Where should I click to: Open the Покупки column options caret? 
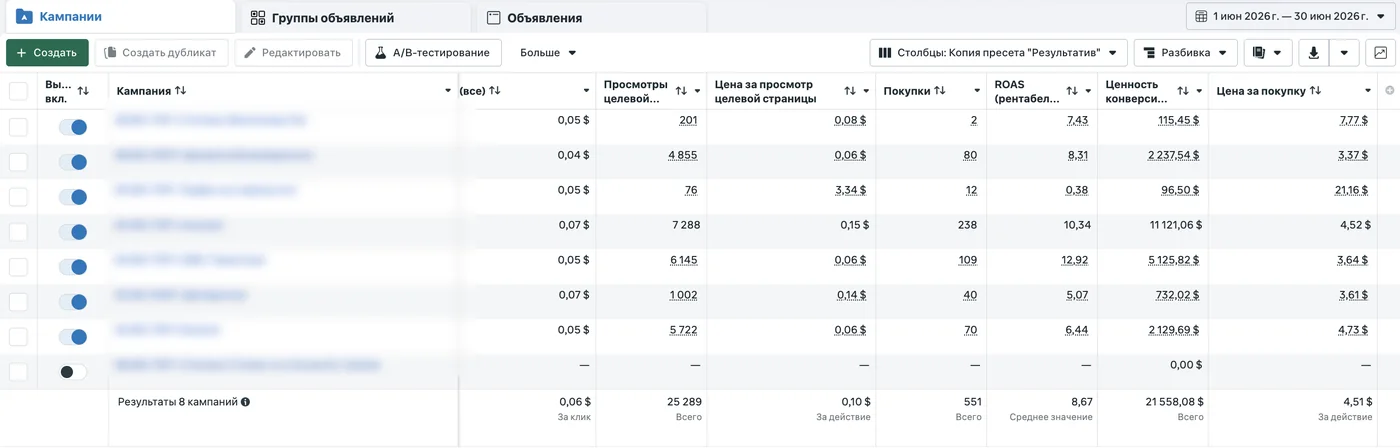(x=977, y=91)
